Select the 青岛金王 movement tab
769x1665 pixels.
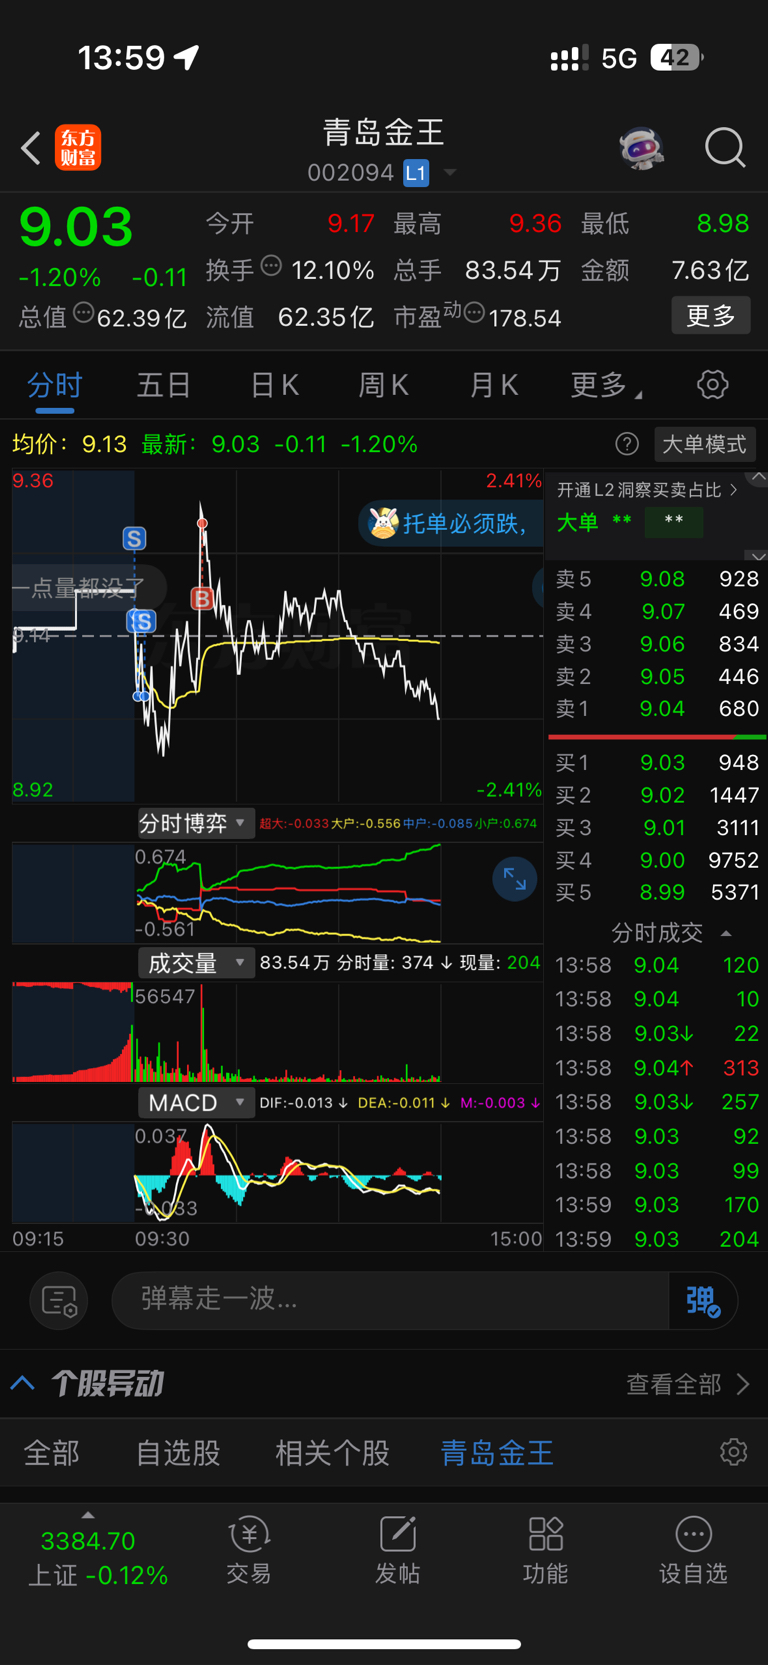click(x=497, y=1453)
